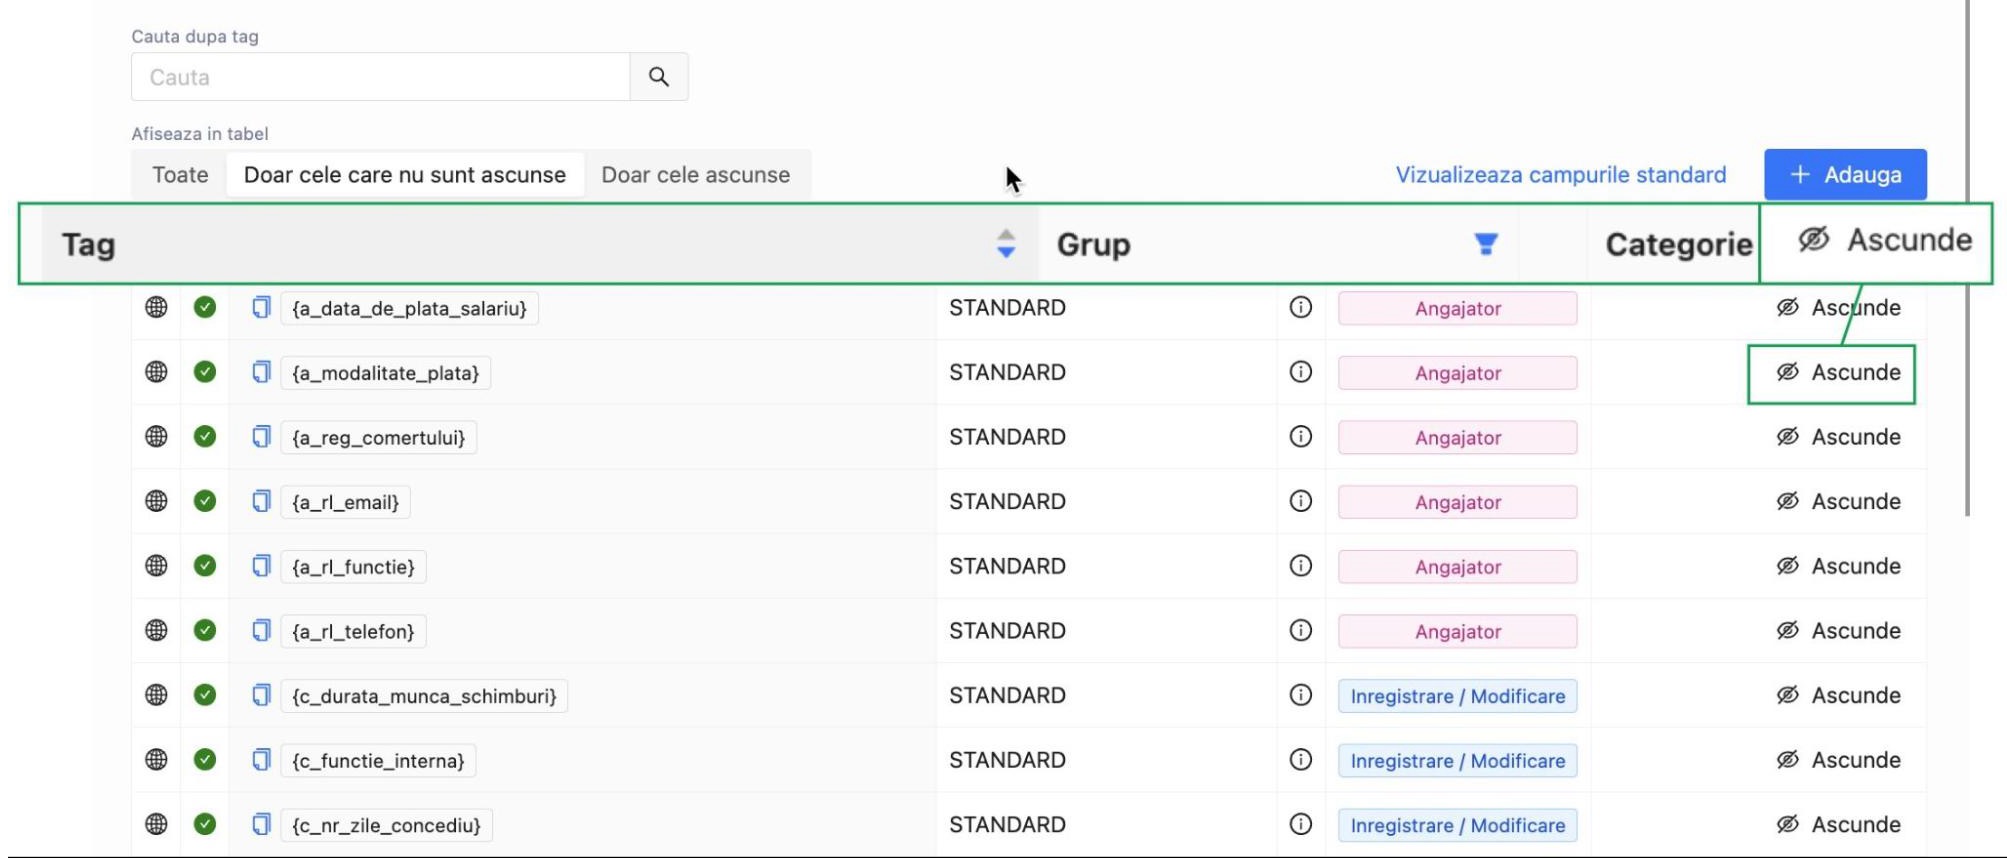Click the {a_rl_email} tag label
The height and width of the screenshot is (858, 2007).
click(x=346, y=502)
